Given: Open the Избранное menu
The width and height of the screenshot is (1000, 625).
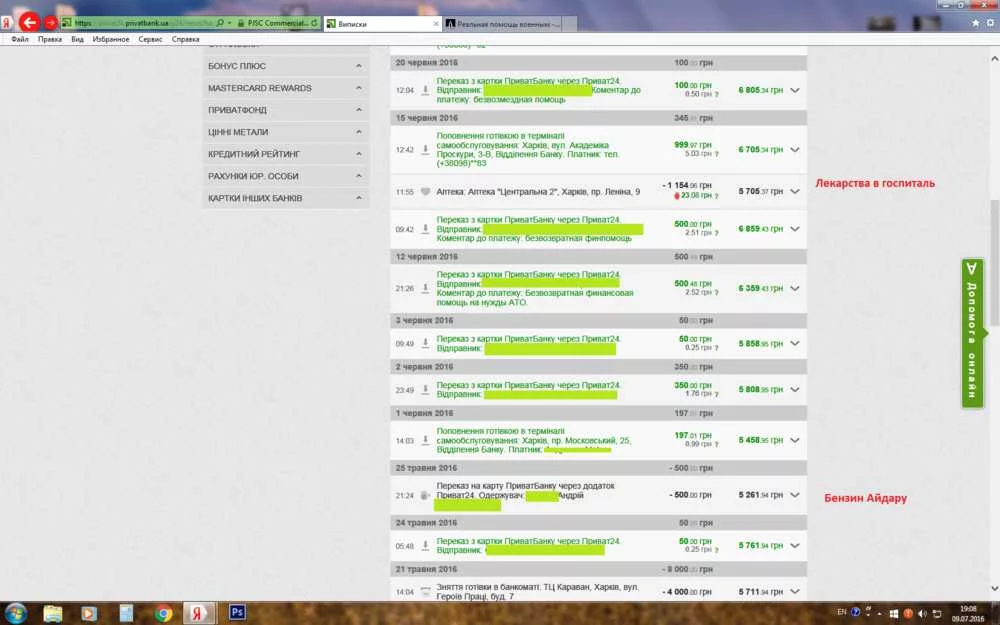Looking at the screenshot, I should click(x=111, y=40).
